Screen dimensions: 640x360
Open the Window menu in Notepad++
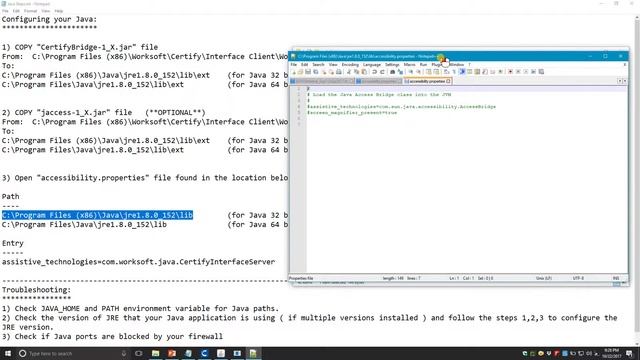[x=457, y=64]
